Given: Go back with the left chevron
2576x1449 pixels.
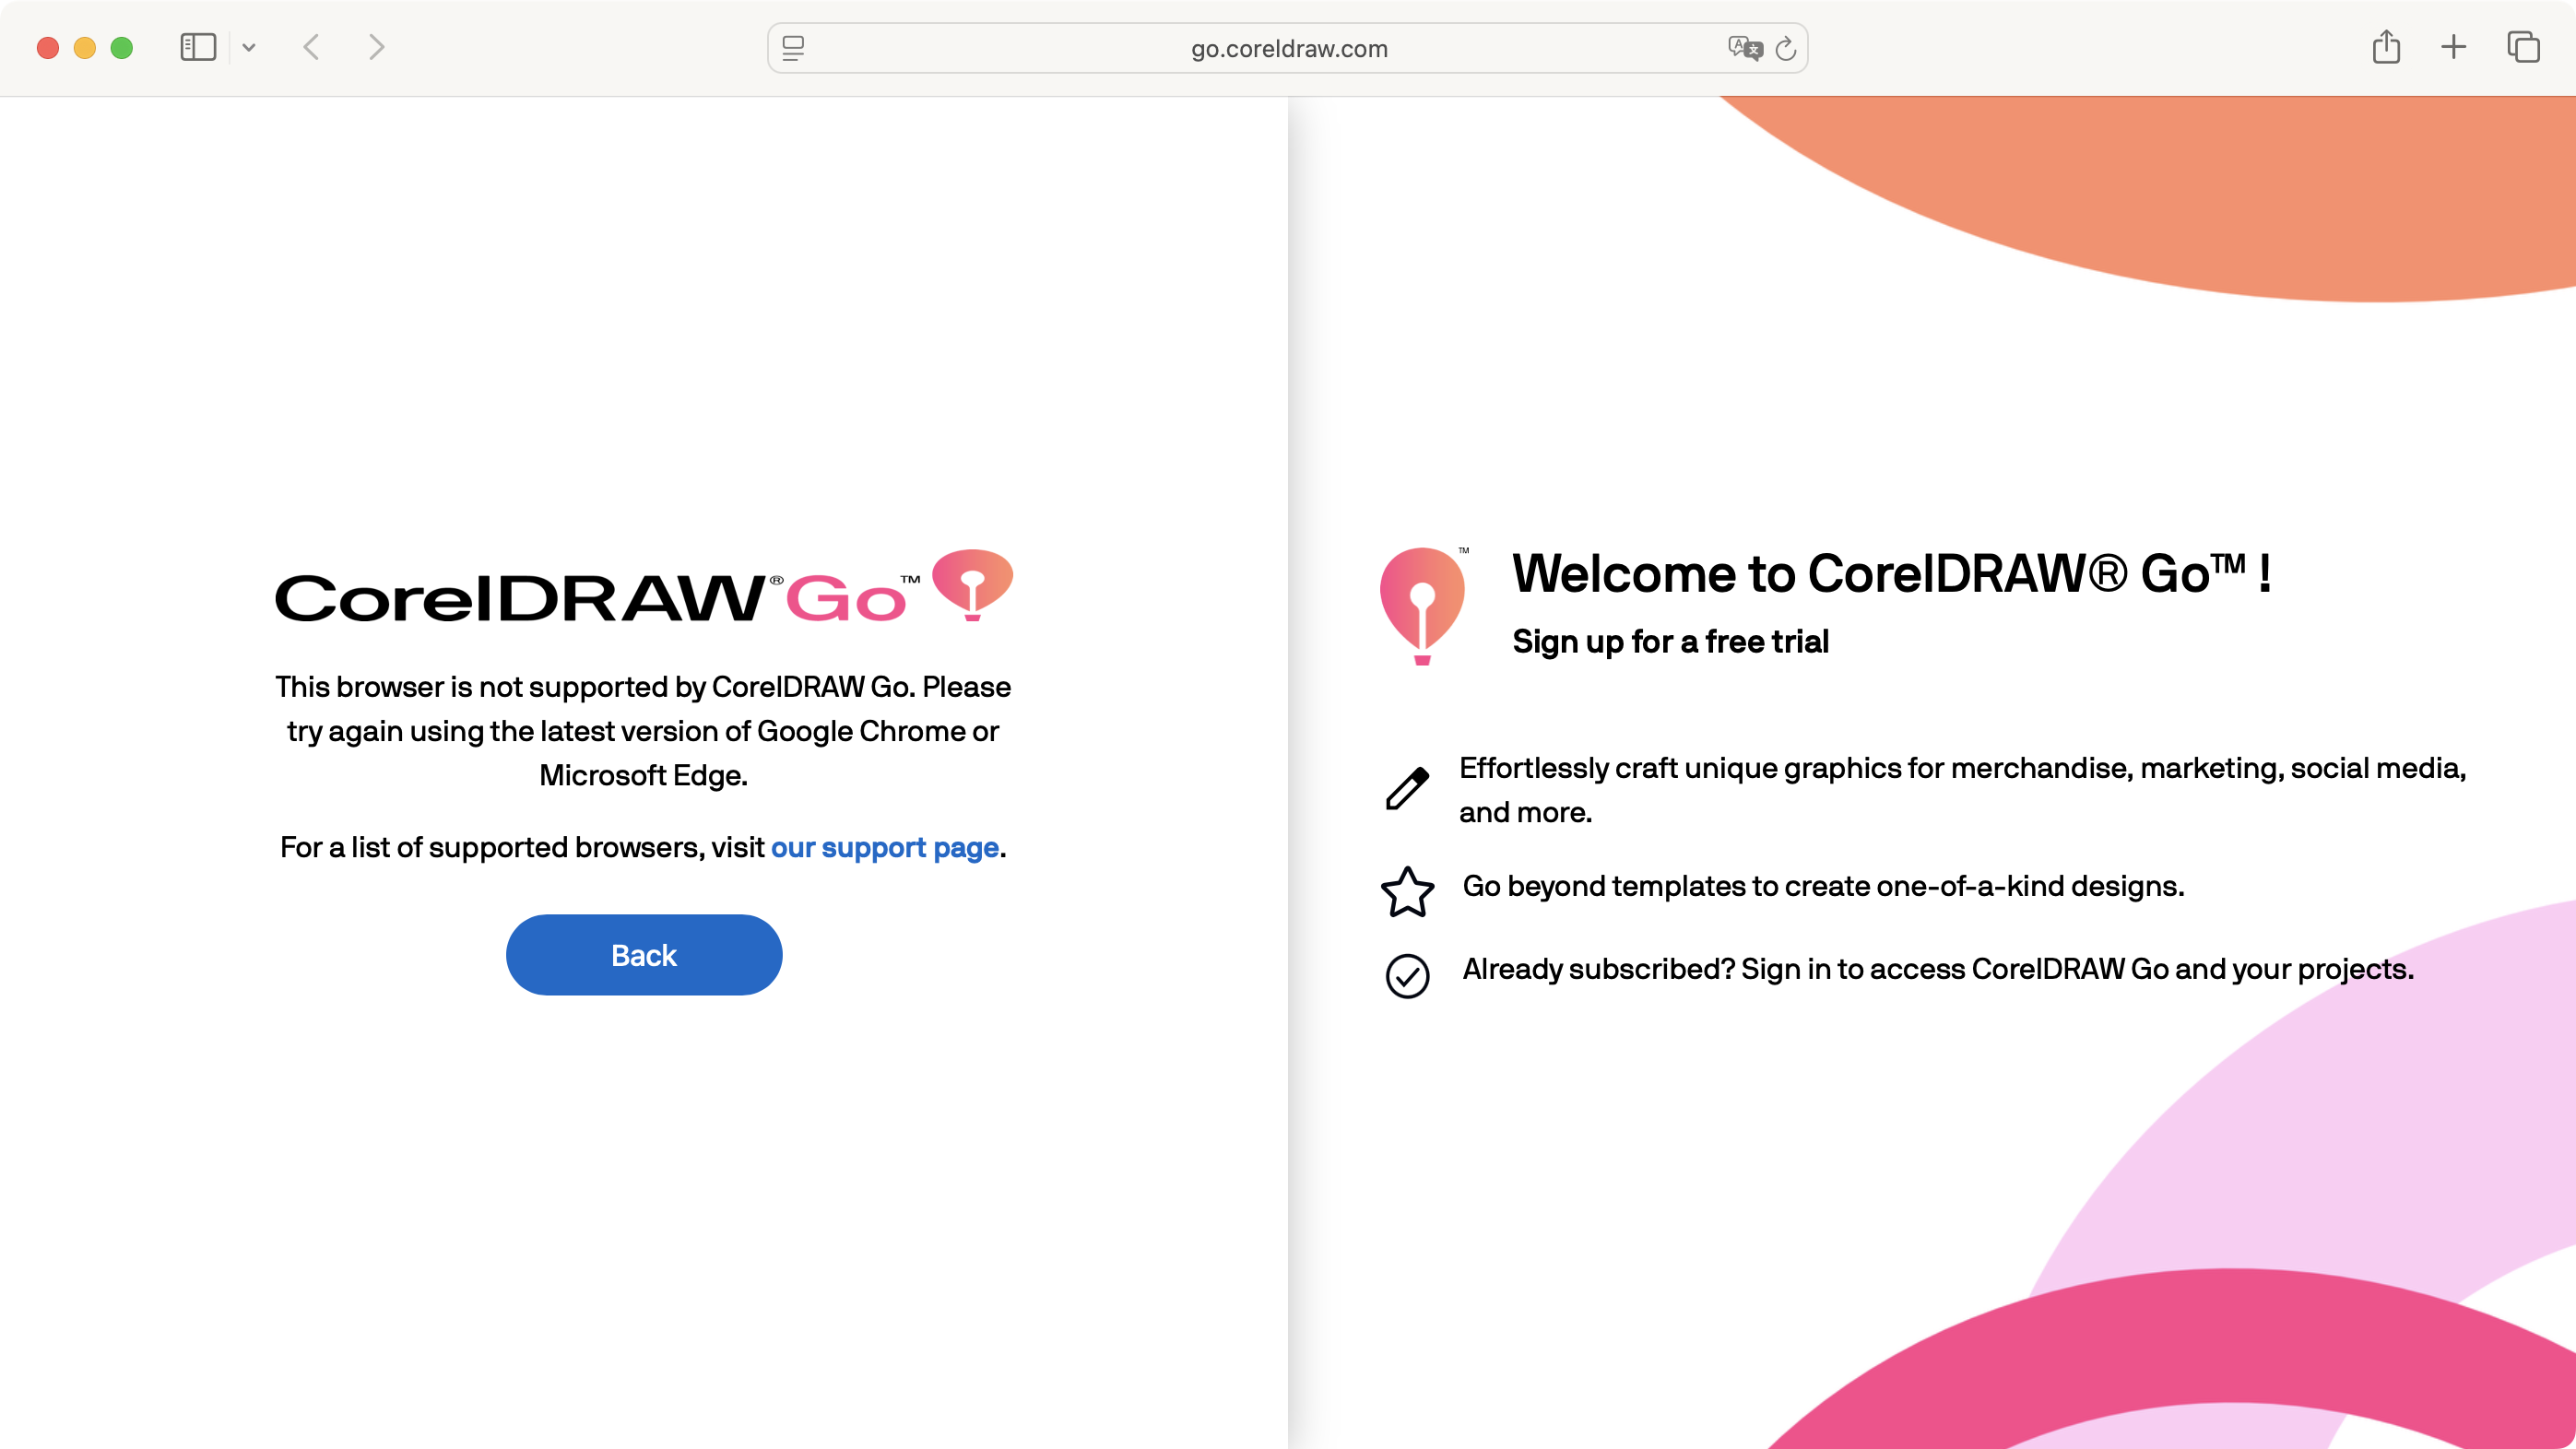Looking at the screenshot, I should pyautogui.click(x=312, y=47).
